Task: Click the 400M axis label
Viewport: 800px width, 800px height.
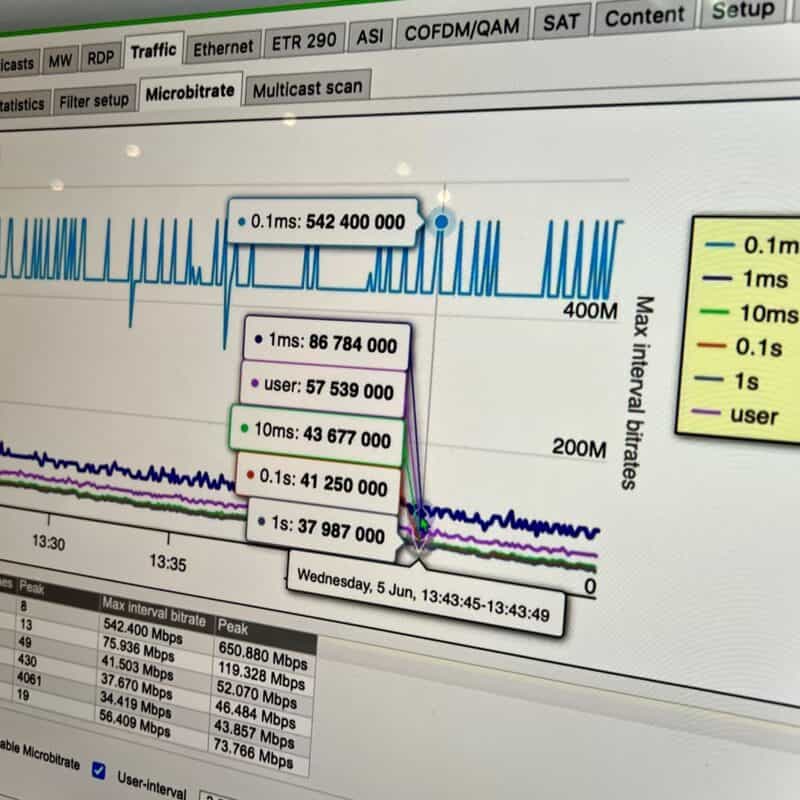Action: (x=590, y=310)
